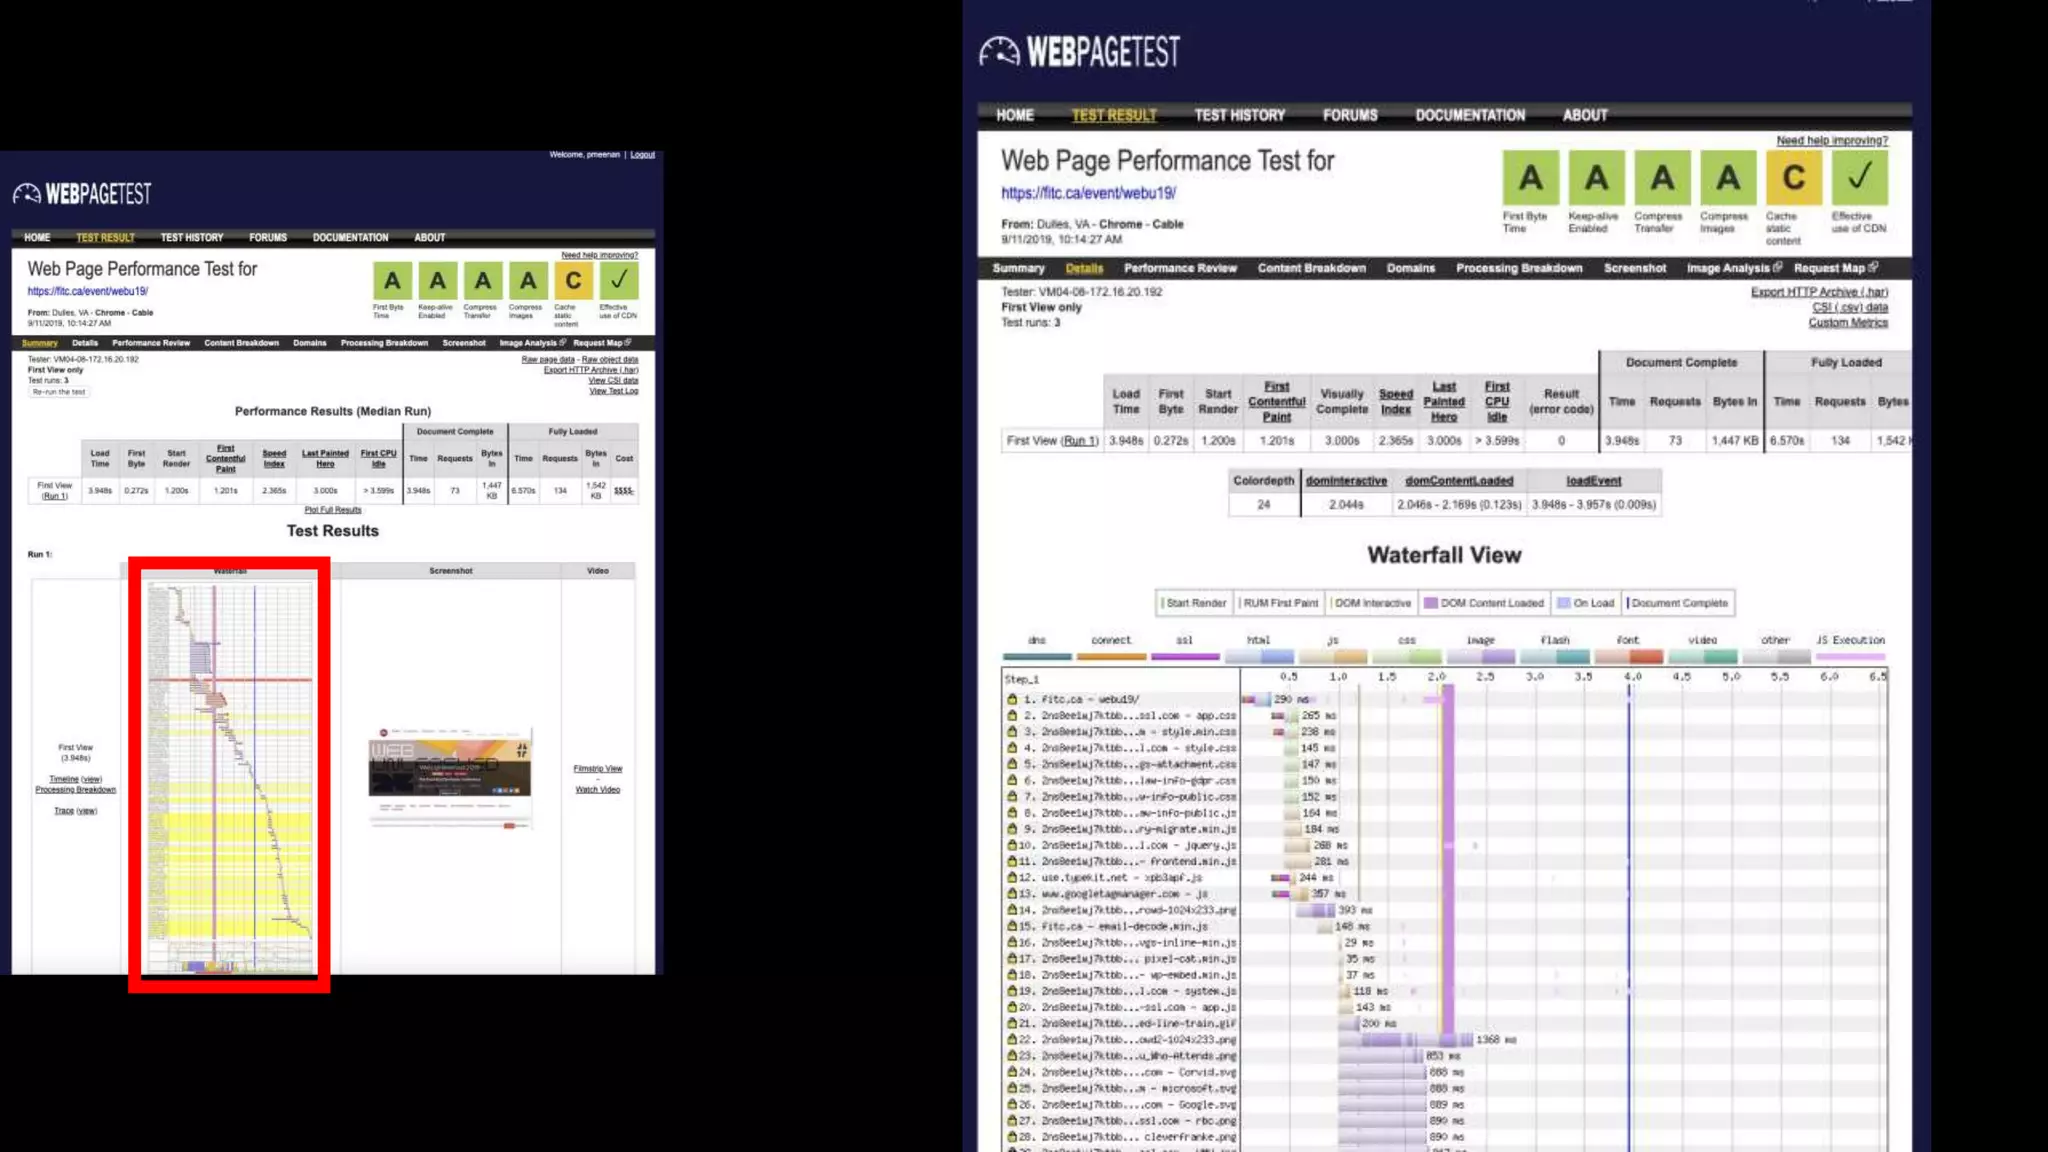2048x1152 pixels.
Task: Click the small WebPageTest logo above the Performance Results summary page
Action: click(82, 194)
